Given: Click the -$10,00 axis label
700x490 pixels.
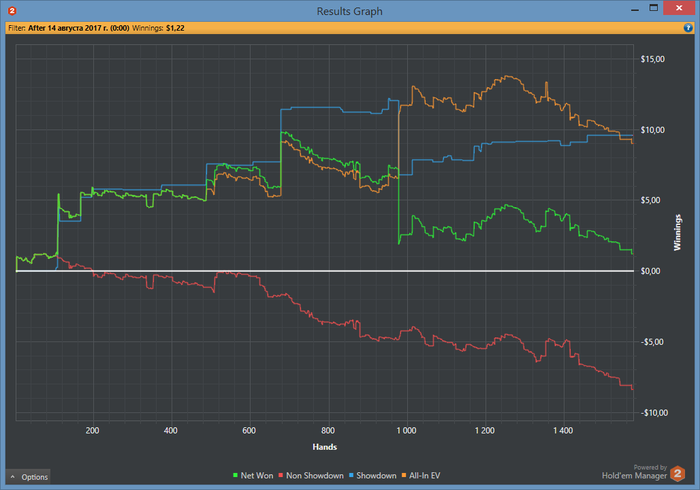Looking at the screenshot, I should pyautogui.click(x=654, y=413).
